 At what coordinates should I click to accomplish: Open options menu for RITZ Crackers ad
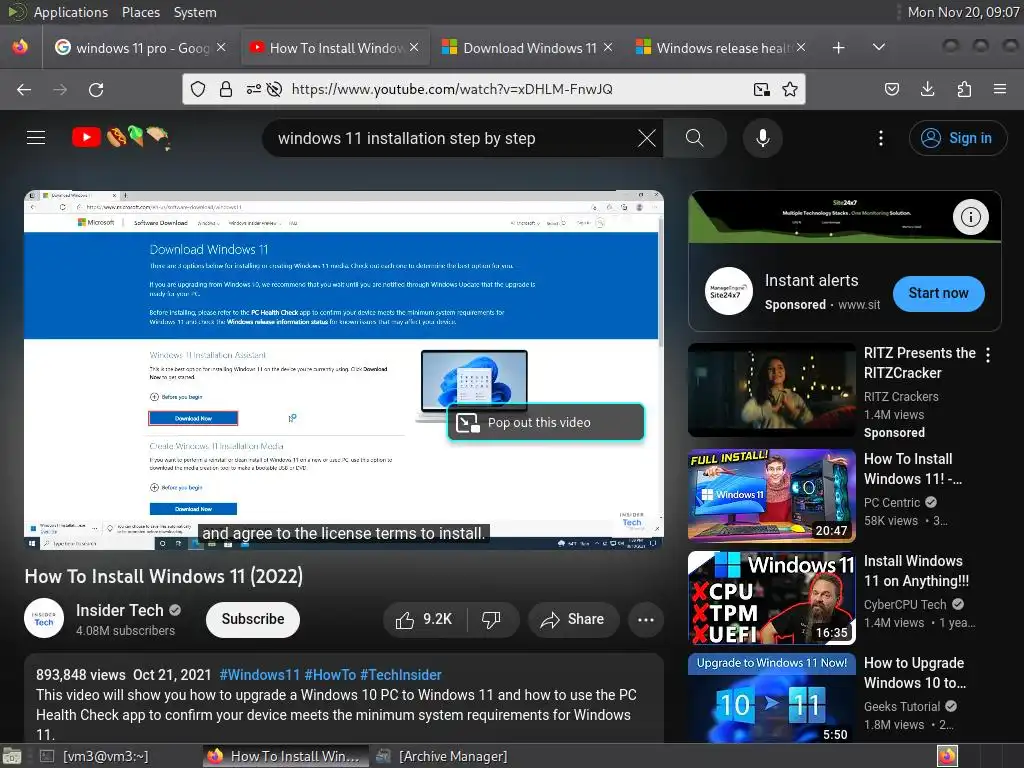coord(987,355)
